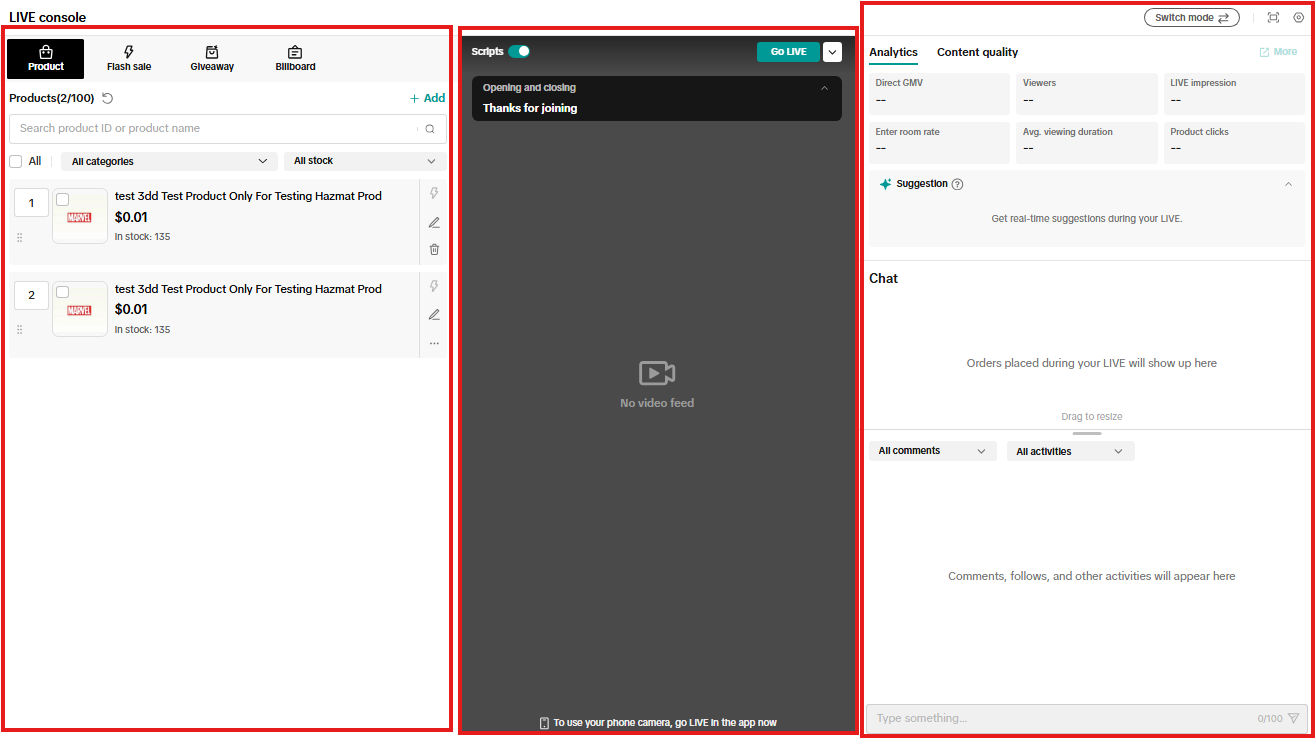Click the refresh icon beside Products count
The image size is (1316, 739).
[x=108, y=98]
